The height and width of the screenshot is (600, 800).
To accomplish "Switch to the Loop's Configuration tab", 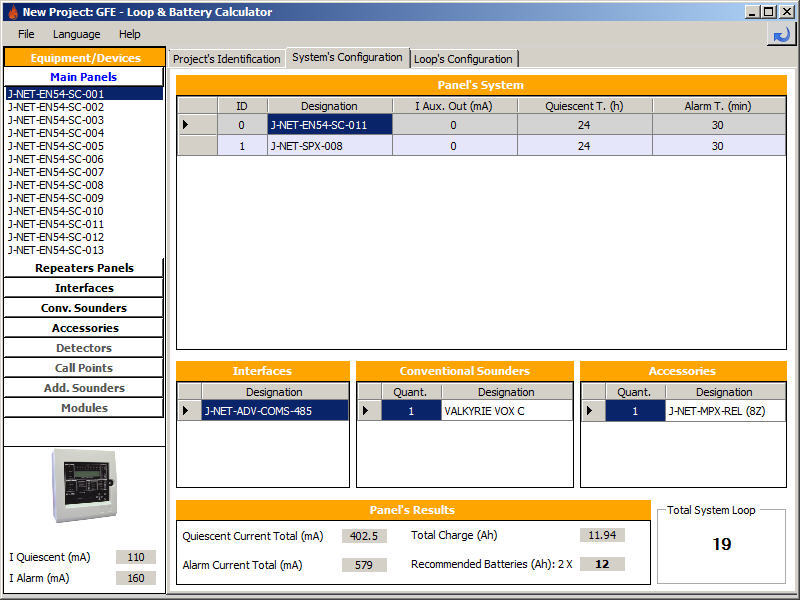I will click(x=463, y=58).
